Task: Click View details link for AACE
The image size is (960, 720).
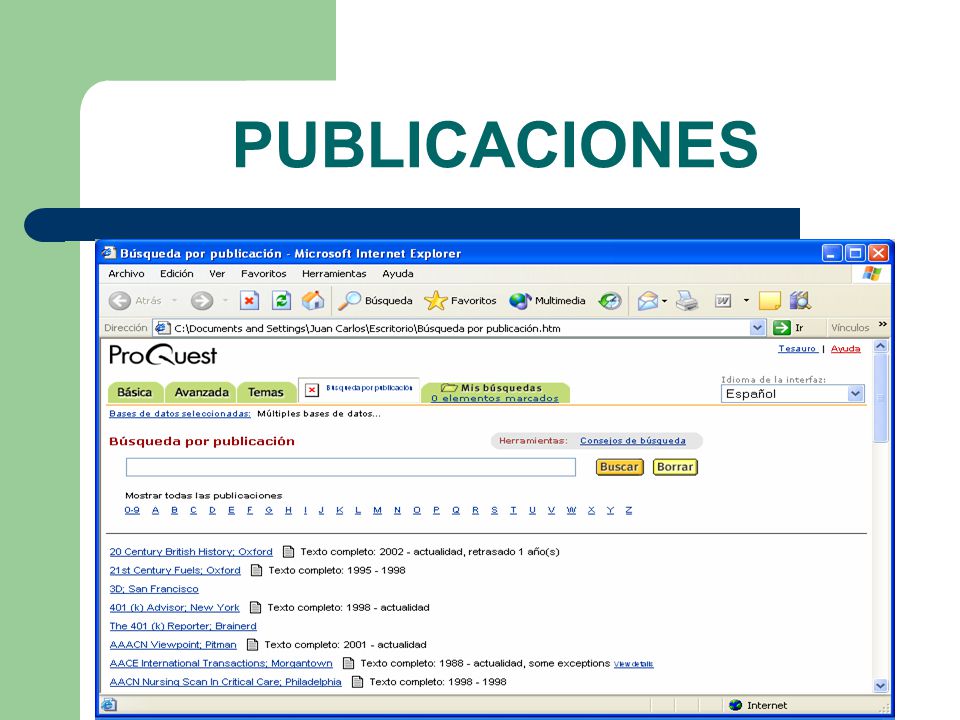Action: [633, 664]
